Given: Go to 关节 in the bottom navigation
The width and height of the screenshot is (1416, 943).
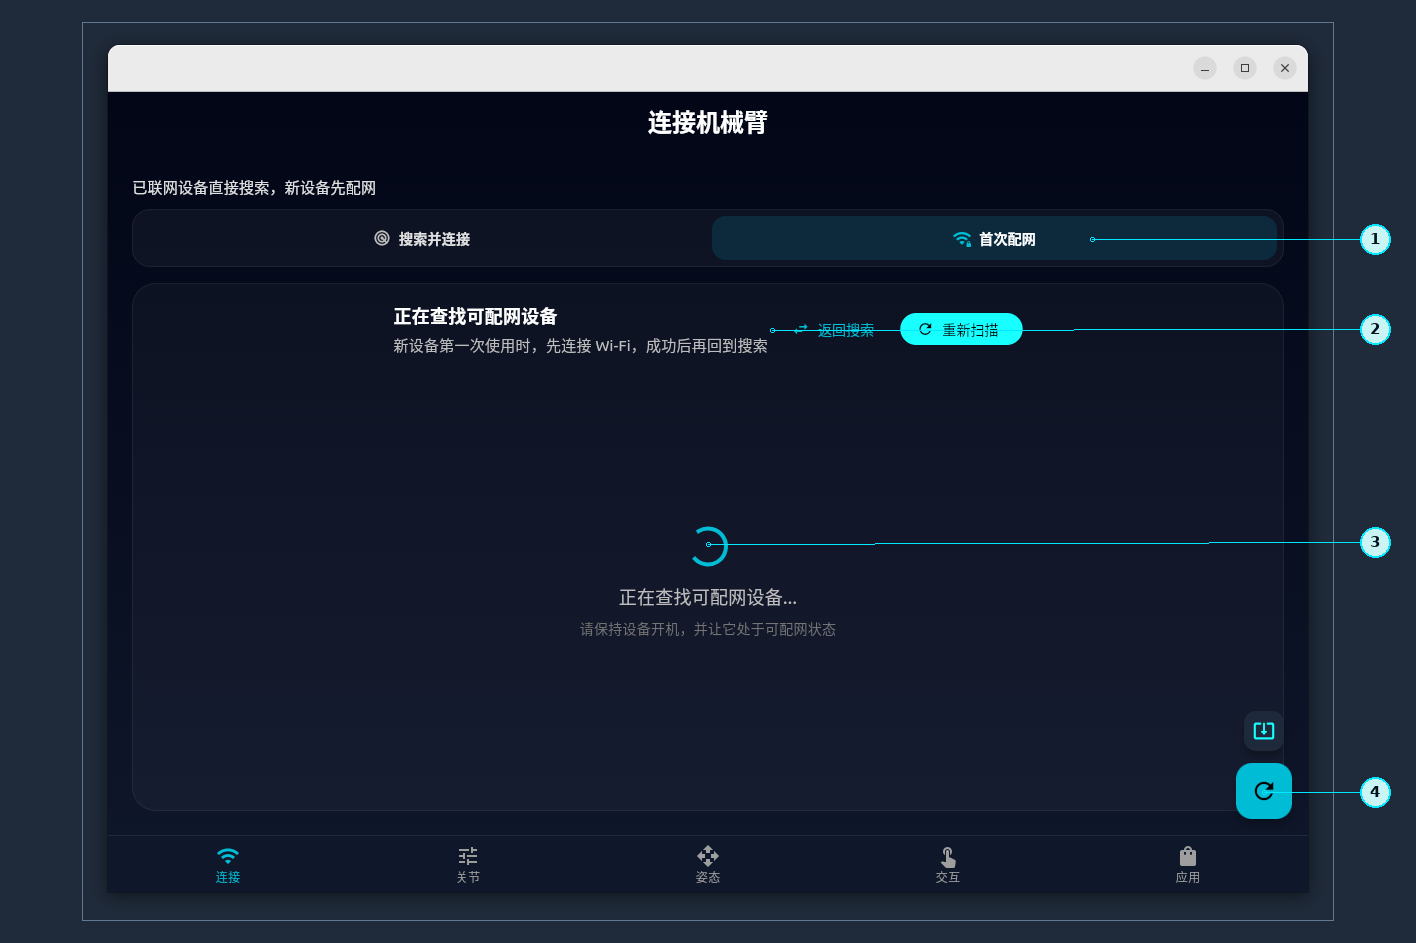Looking at the screenshot, I should (x=468, y=864).
